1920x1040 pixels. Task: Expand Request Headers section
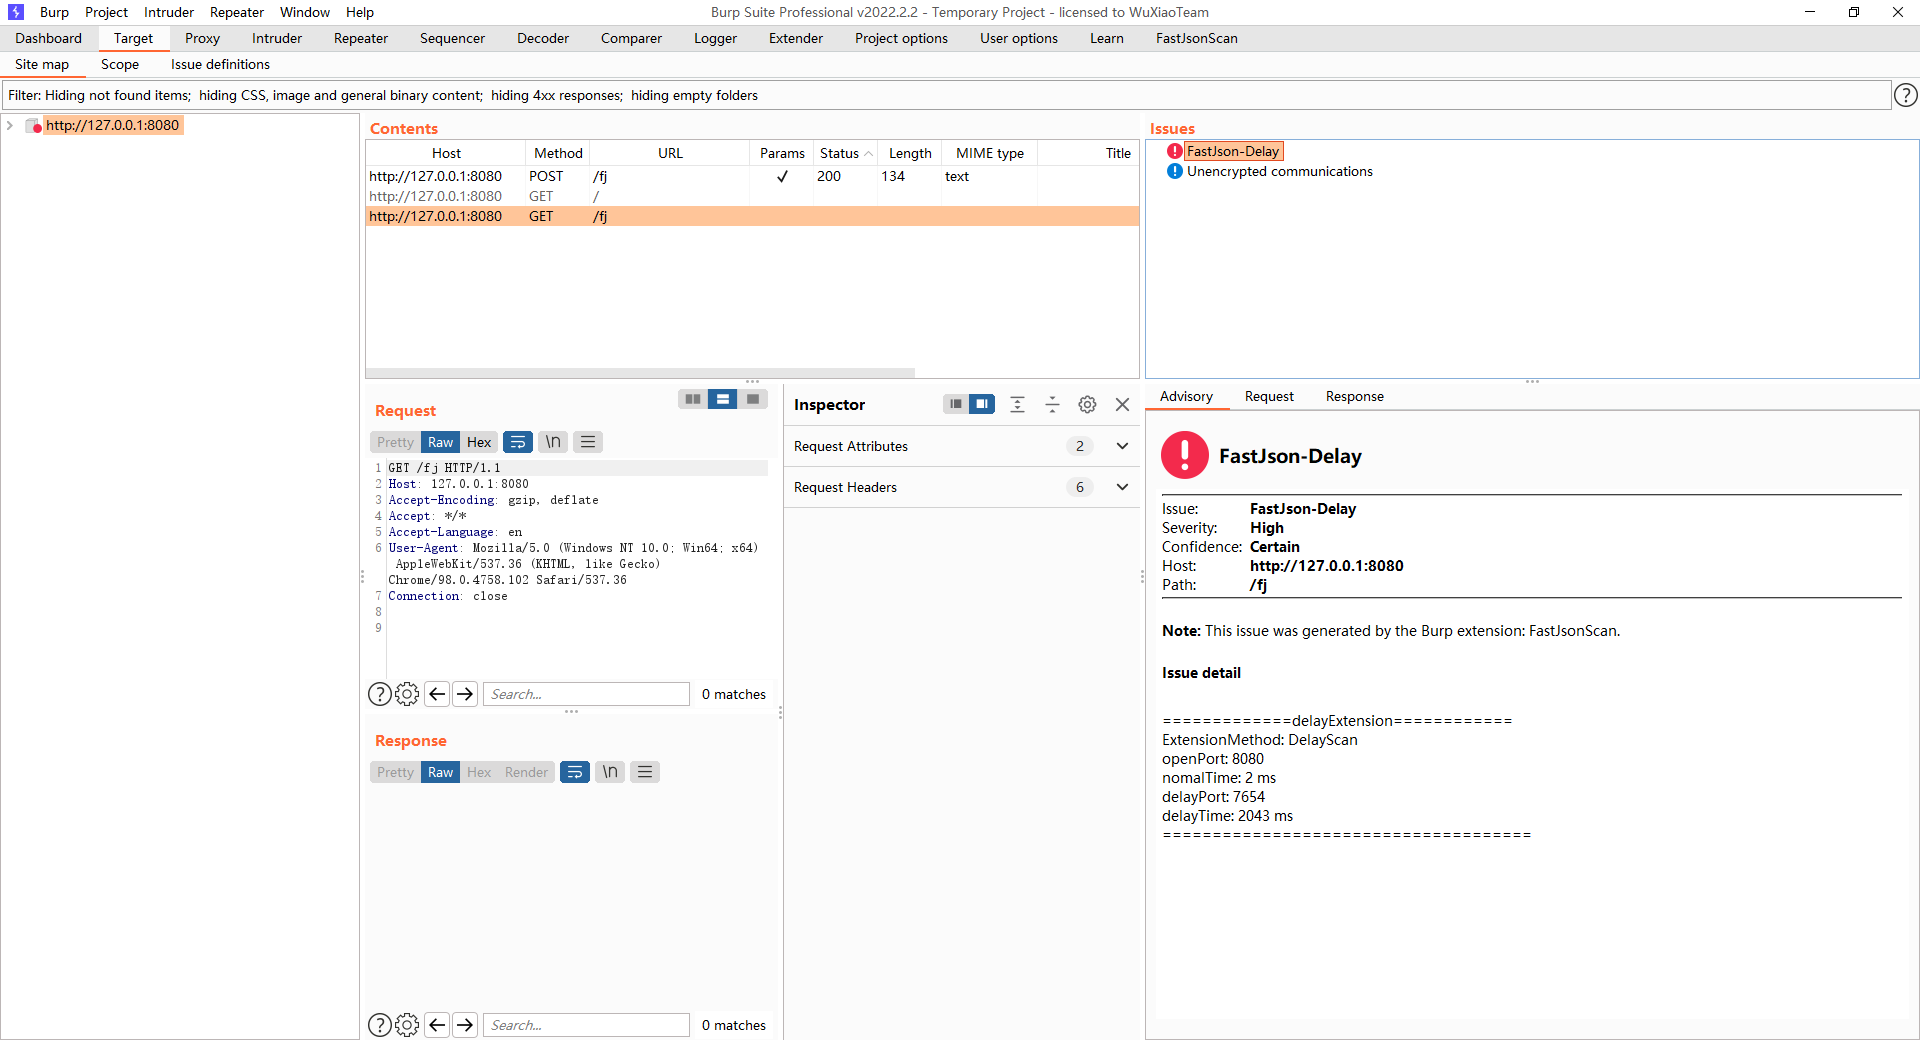pyautogui.click(x=1122, y=487)
